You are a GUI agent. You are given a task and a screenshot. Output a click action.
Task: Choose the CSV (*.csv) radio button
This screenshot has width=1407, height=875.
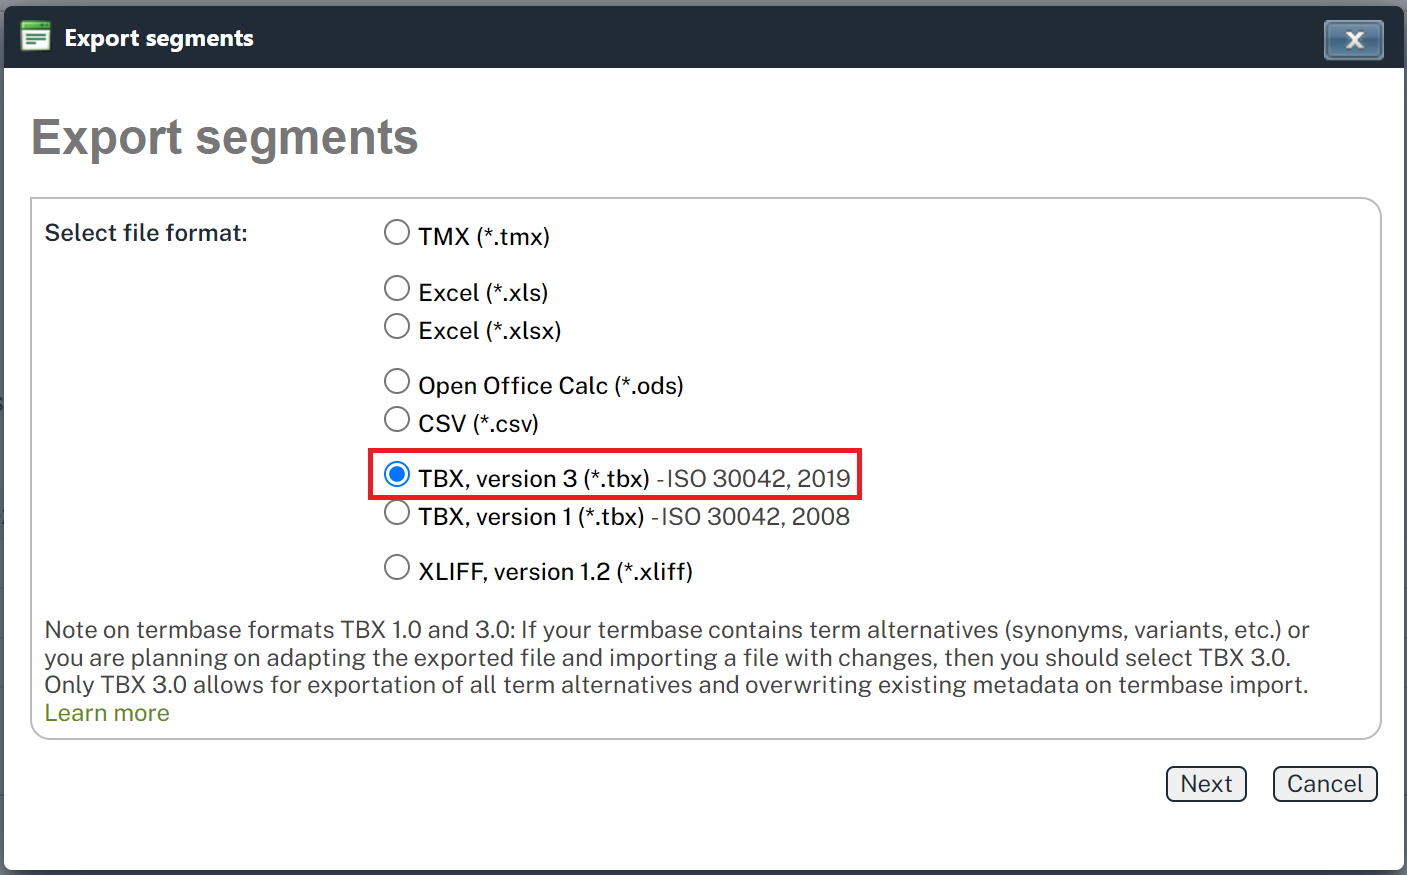(x=397, y=420)
